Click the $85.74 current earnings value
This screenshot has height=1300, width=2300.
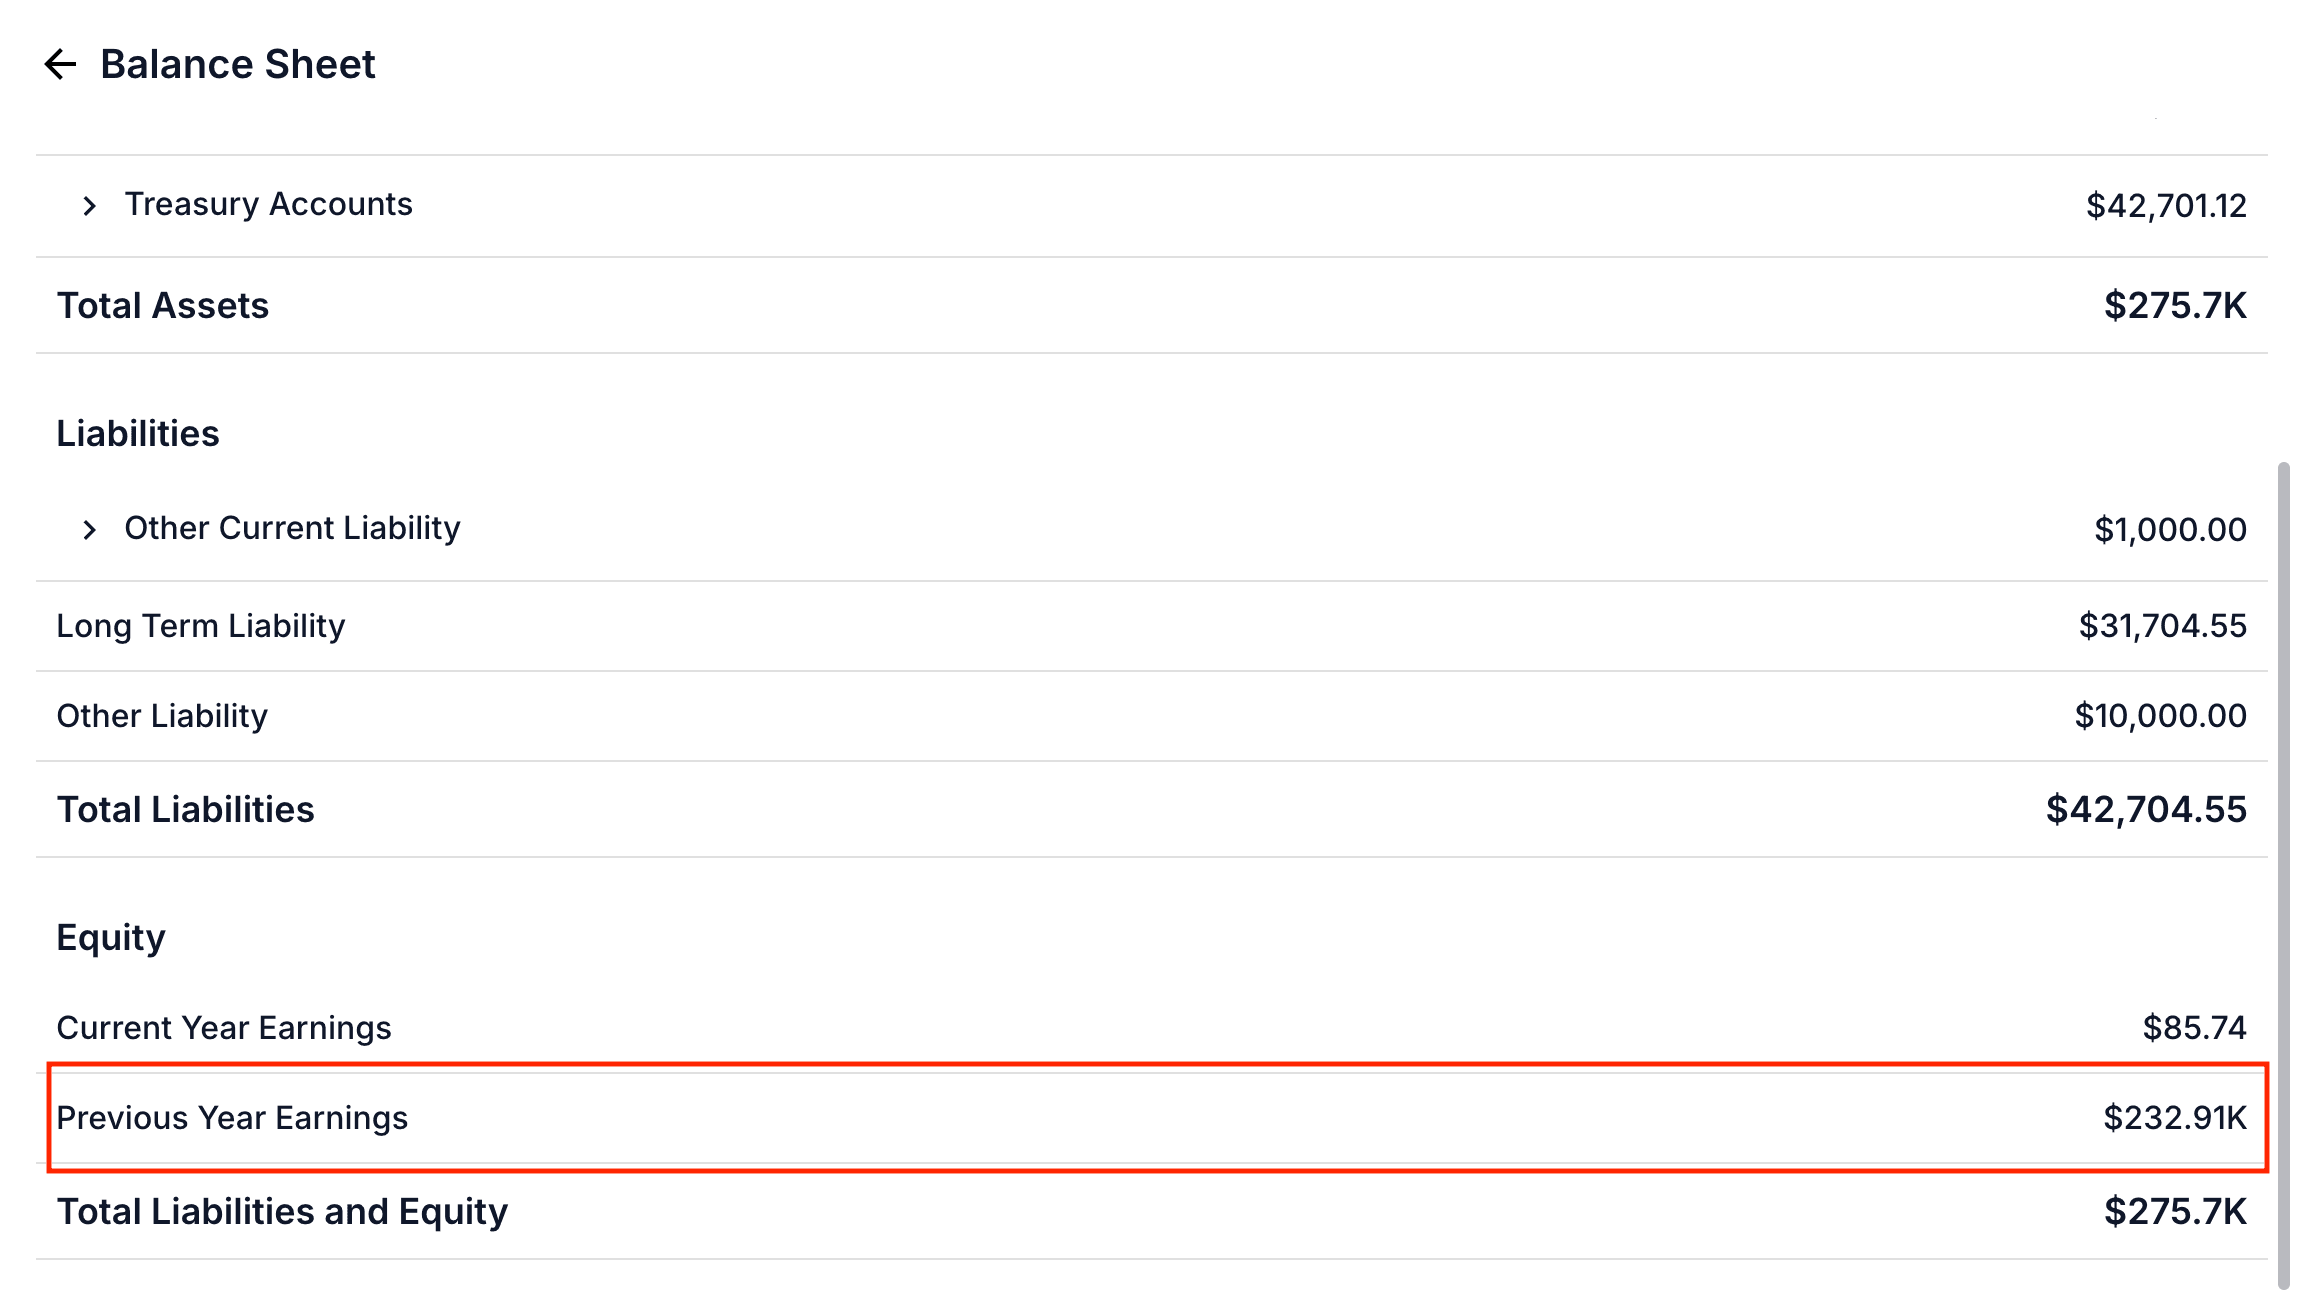[x=2194, y=1028]
